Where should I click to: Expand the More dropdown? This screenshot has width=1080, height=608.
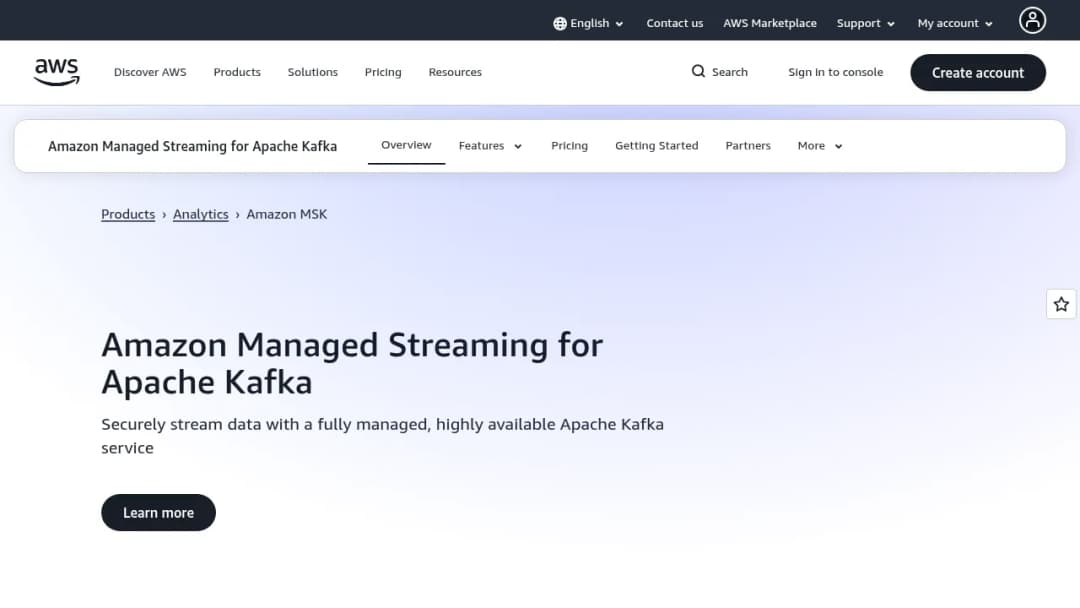[820, 146]
